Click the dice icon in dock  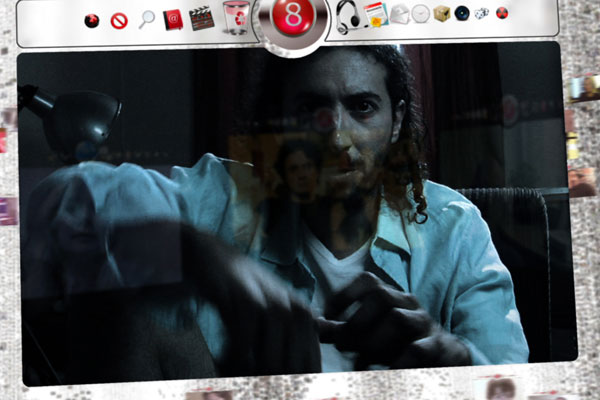click(482, 13)
